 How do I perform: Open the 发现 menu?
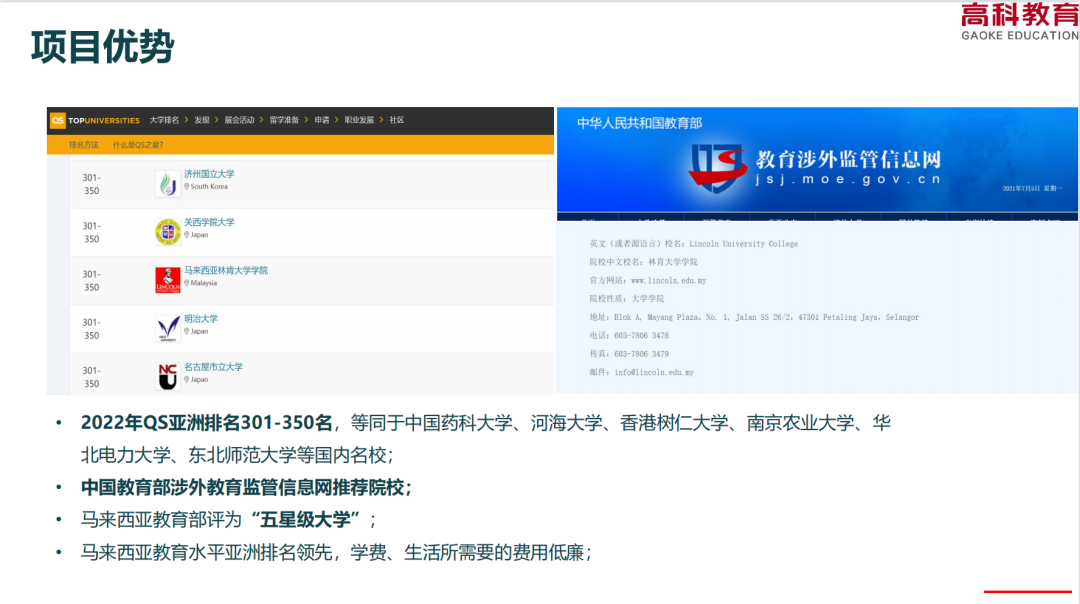pos(202,120)
